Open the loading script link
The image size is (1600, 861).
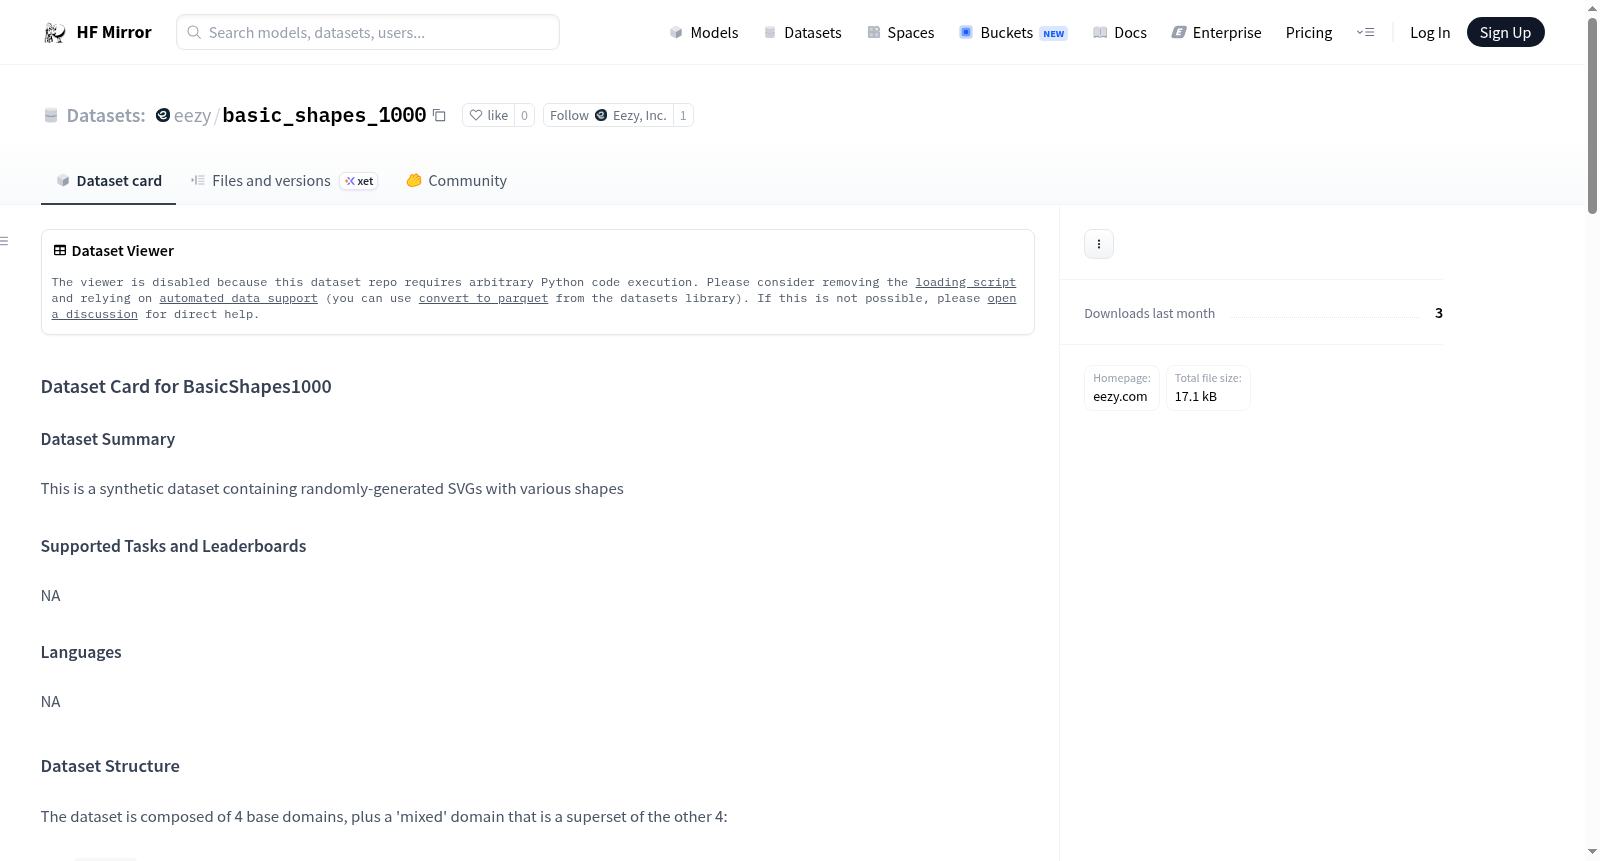pyautogui.click(x=965, y=283)
